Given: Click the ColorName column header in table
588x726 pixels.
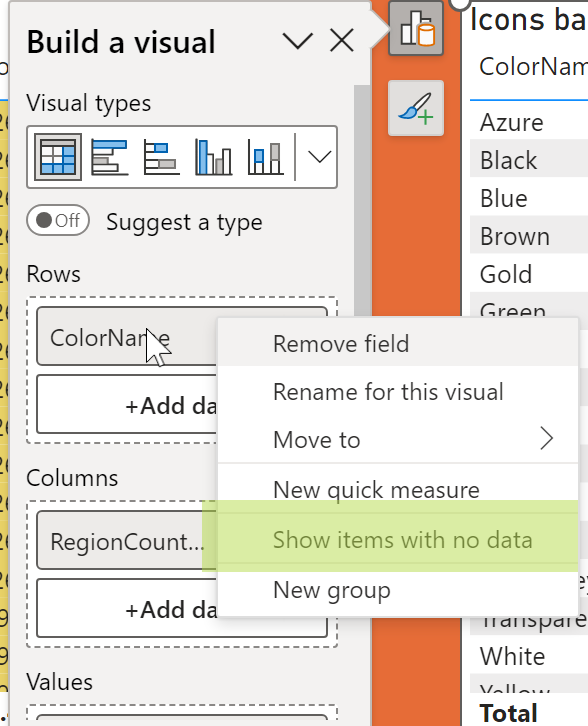Looking at the screenshot, I should (x=533, y=67).
